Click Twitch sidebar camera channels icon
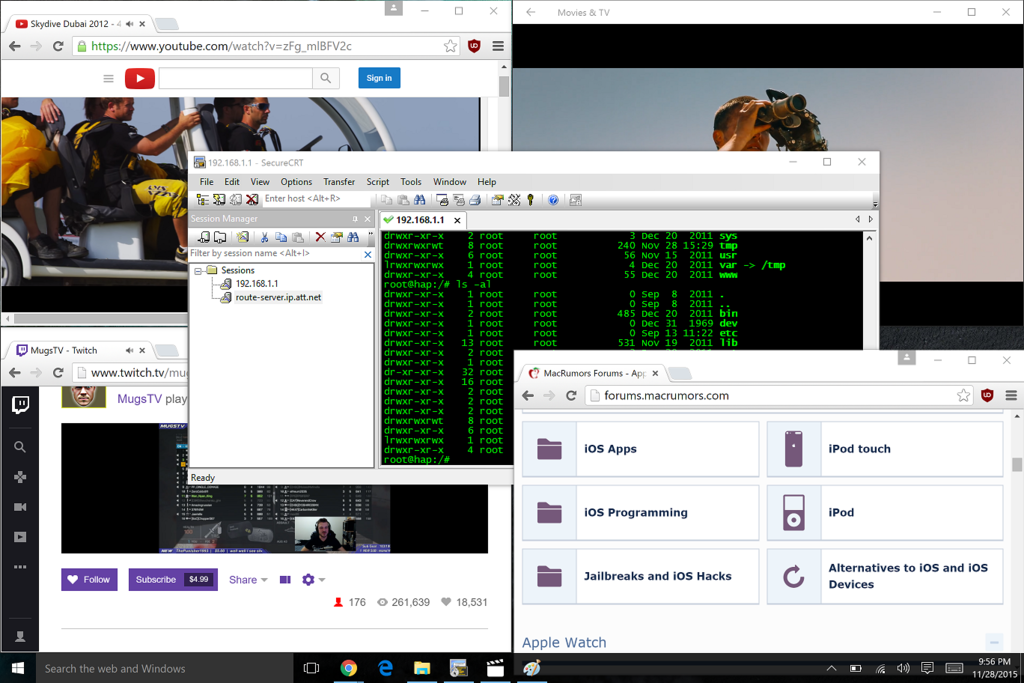This screenshot has height=683, width=1024. pos(20,507)
